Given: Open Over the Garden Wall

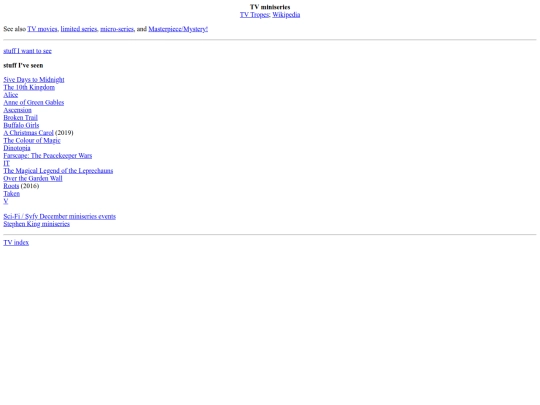Looking at the screenshot, I should click(33, 178).
